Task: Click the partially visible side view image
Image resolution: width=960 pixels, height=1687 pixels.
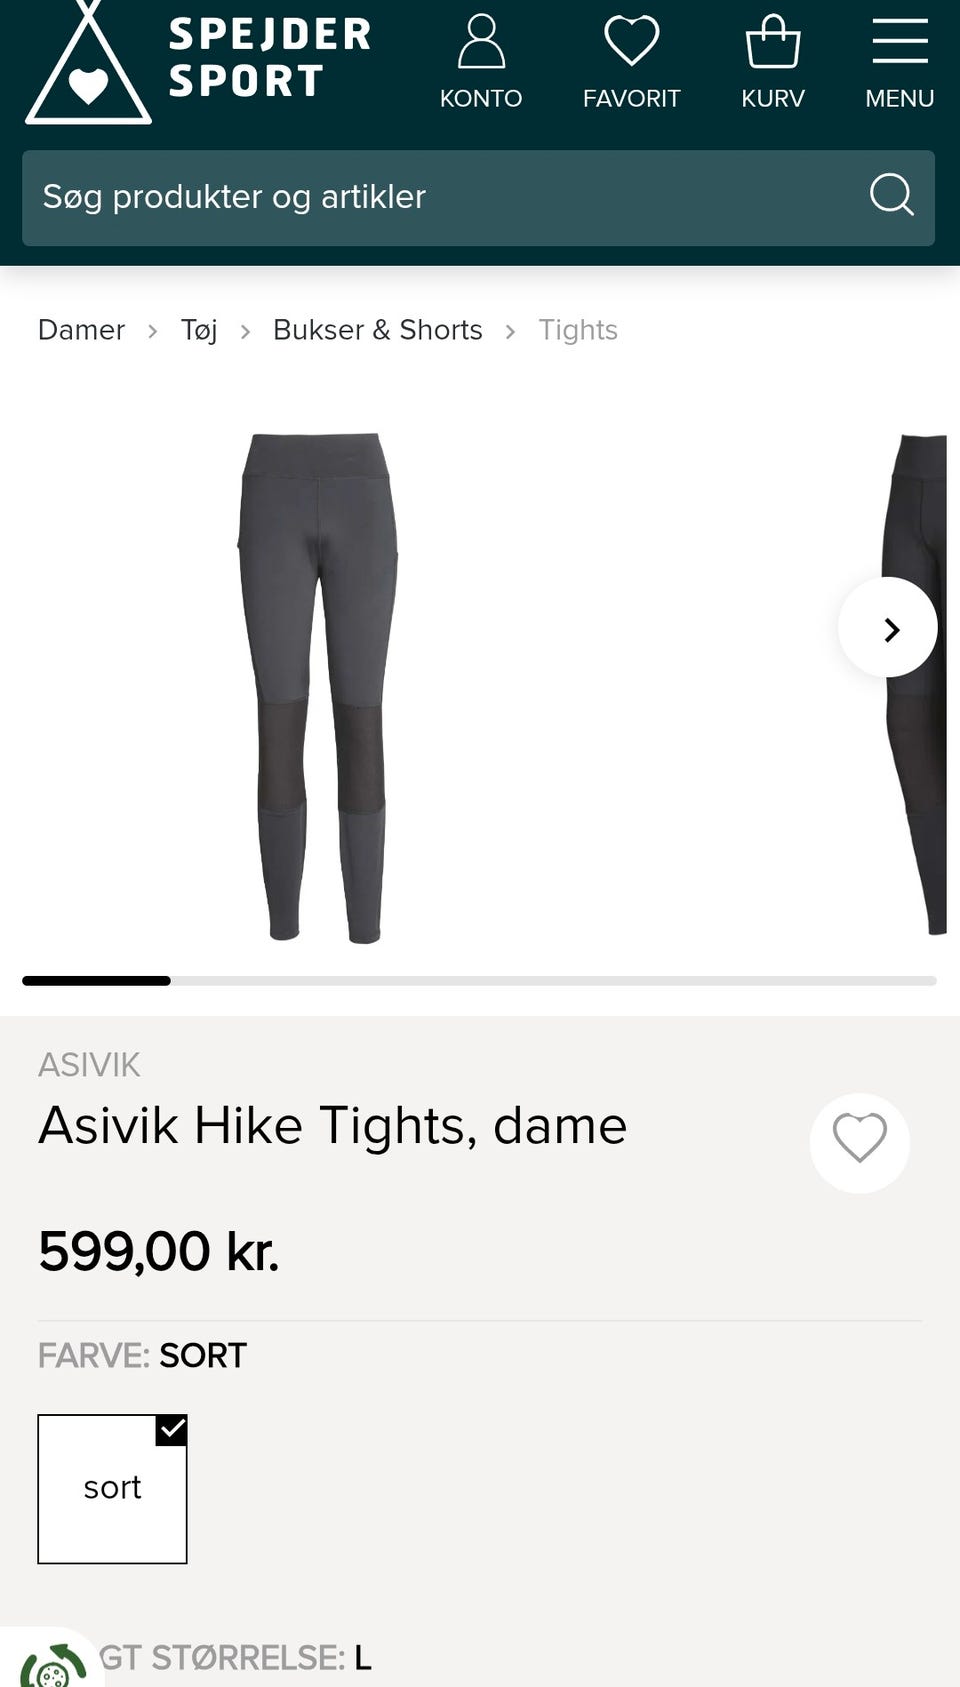Action: point(915,685)
